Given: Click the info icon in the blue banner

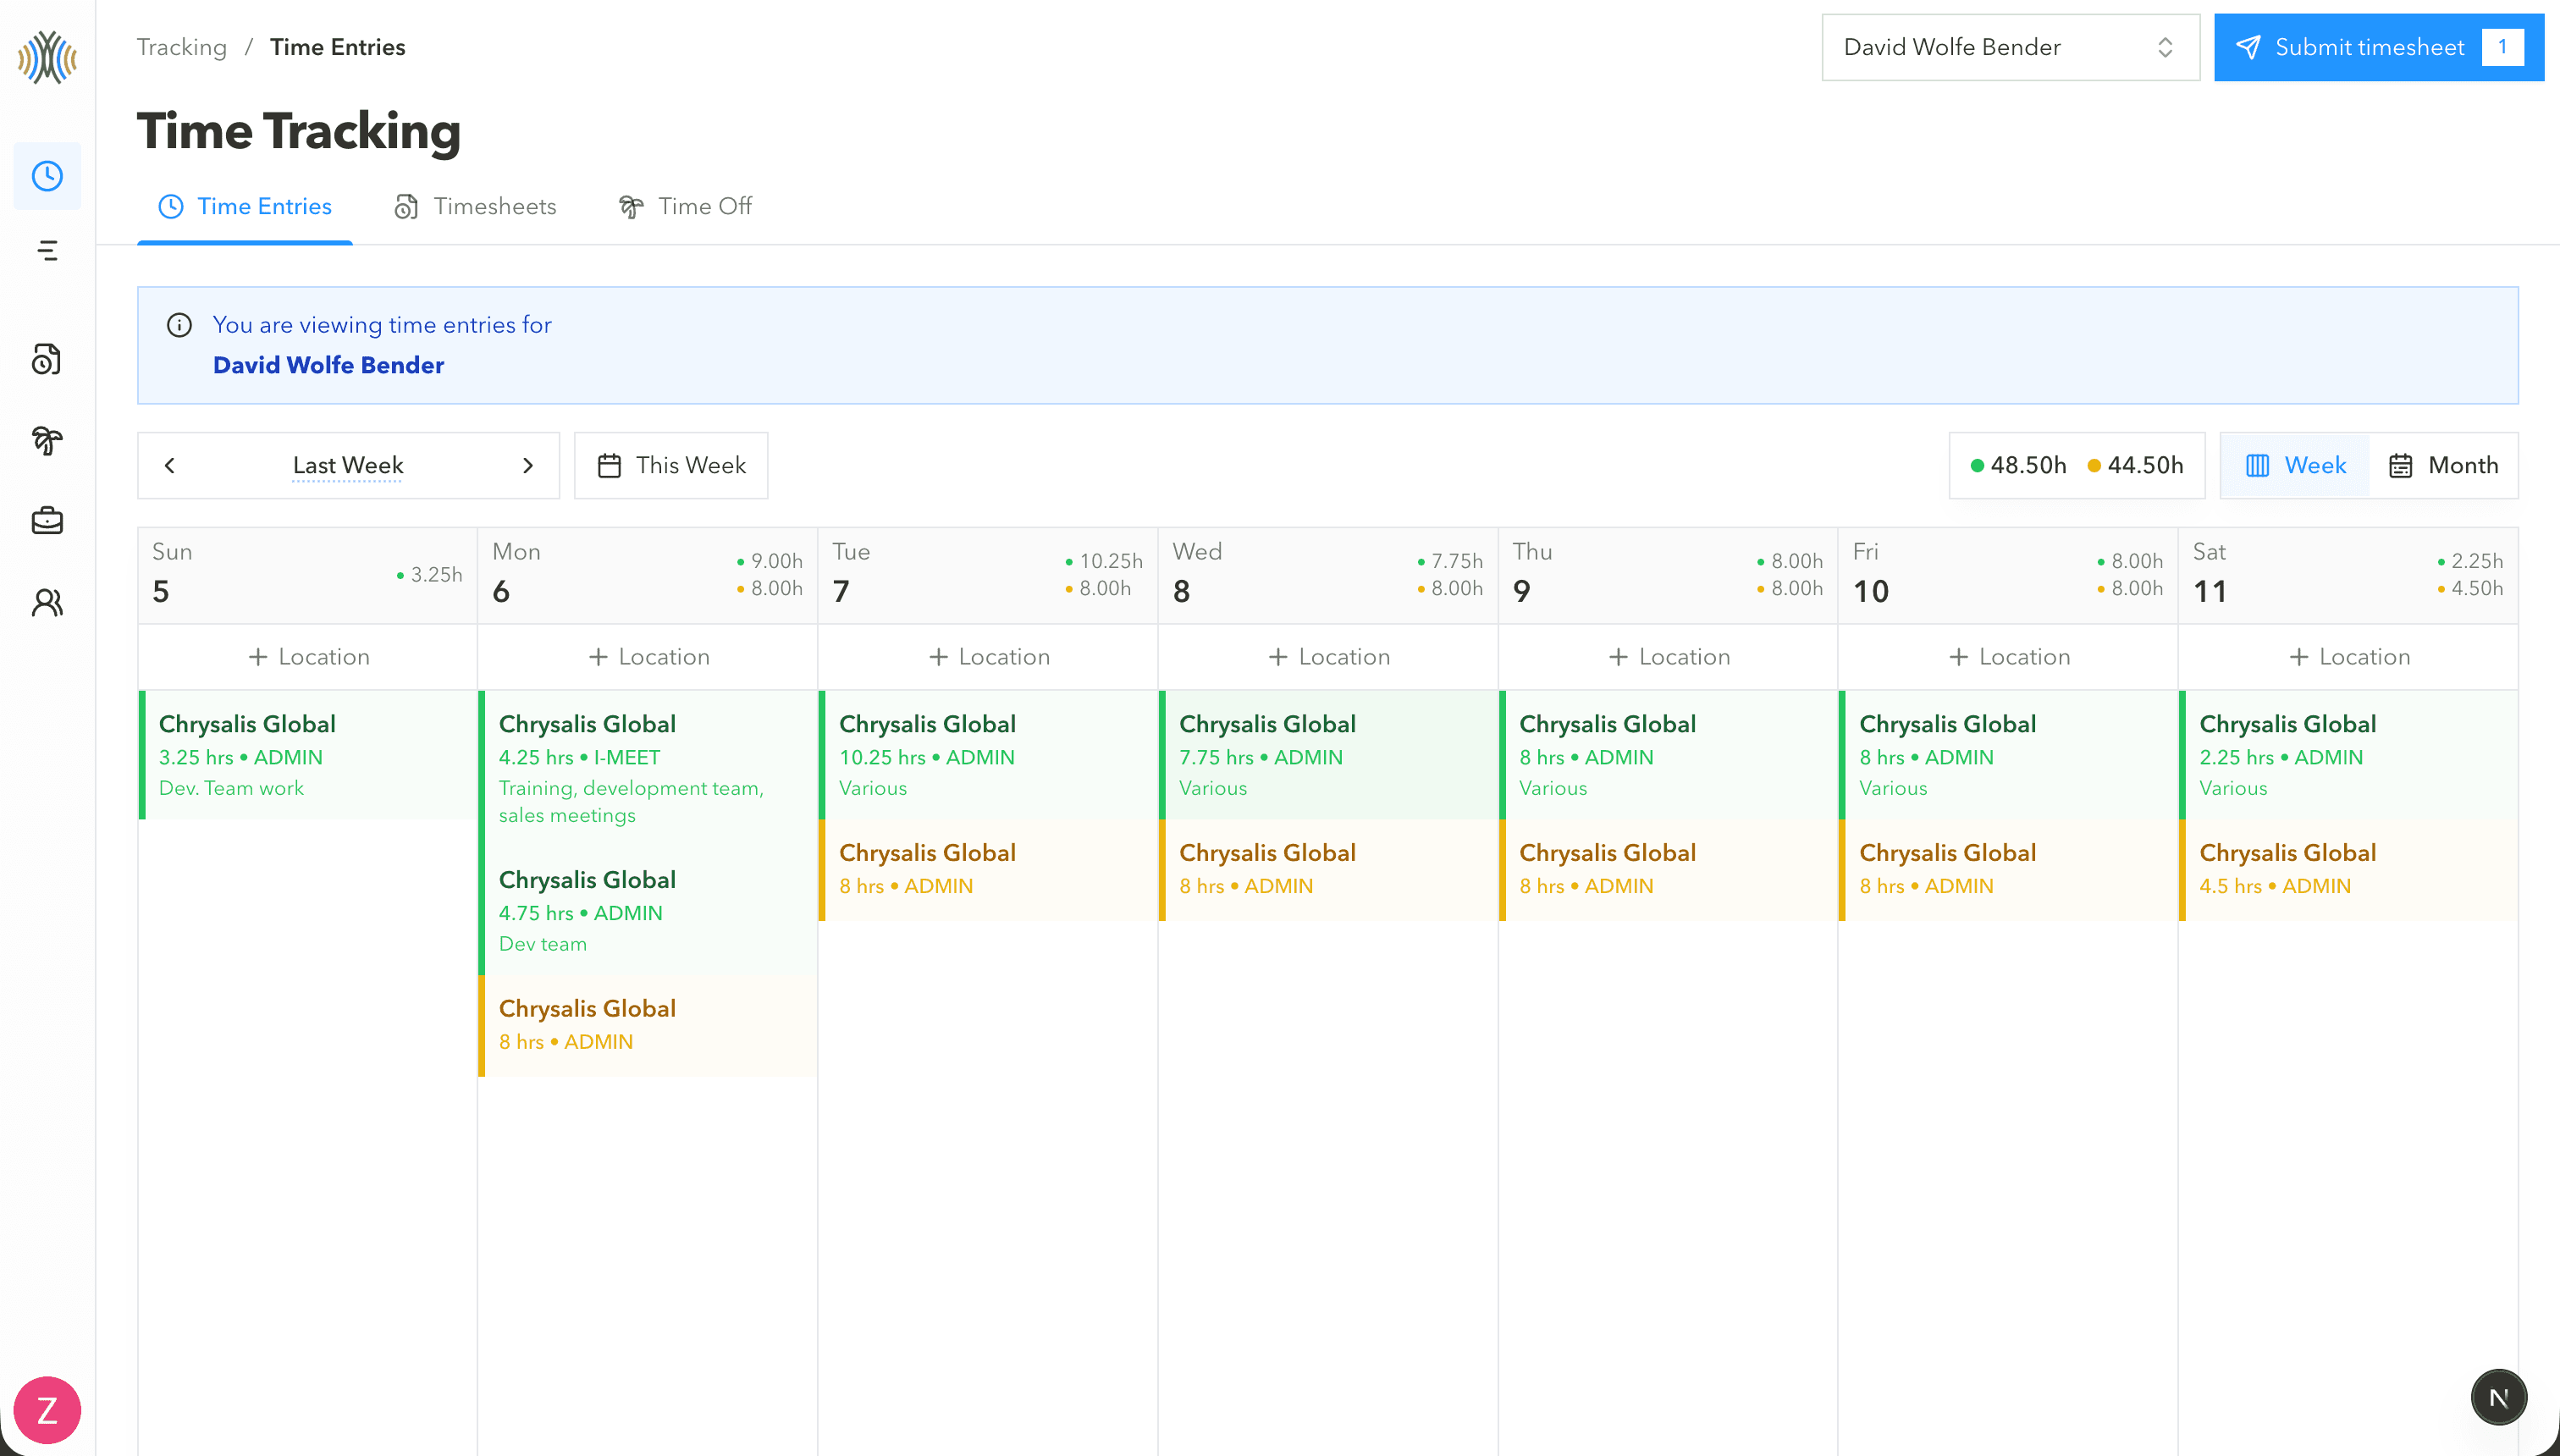Looking at the screenshot, I should click(180, 324).
